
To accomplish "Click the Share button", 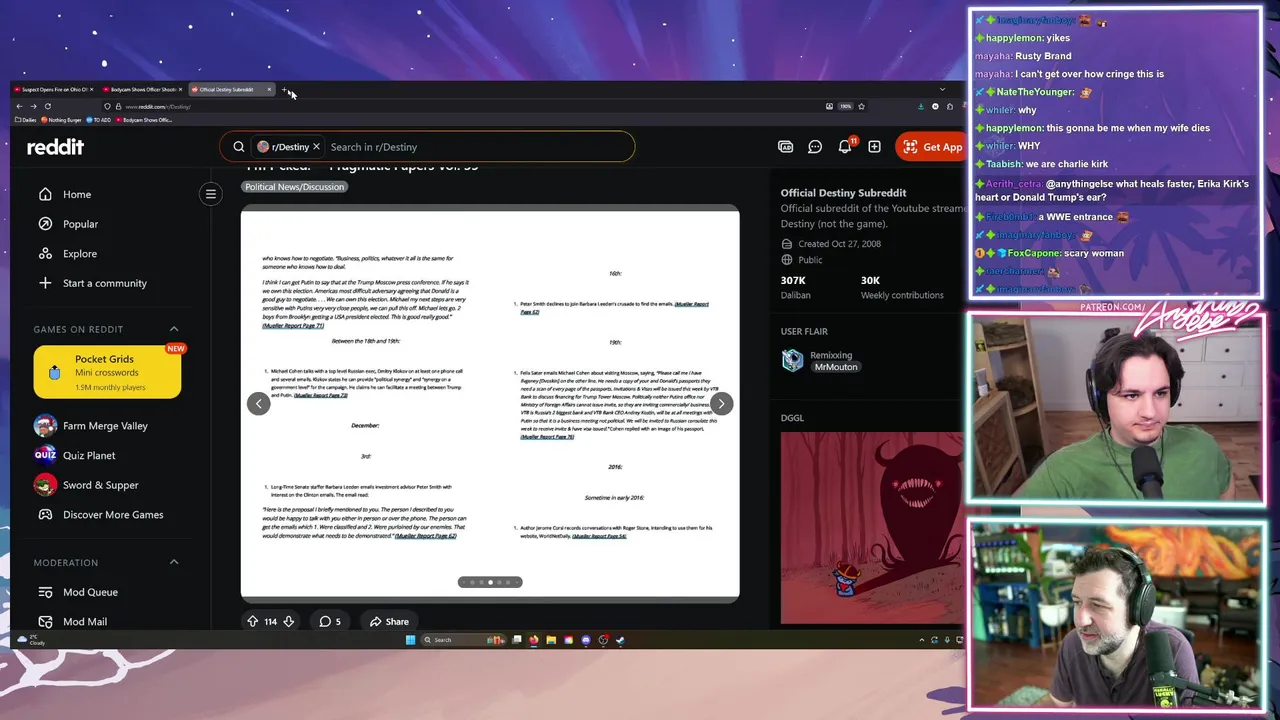I will click(x=389, y=621).
